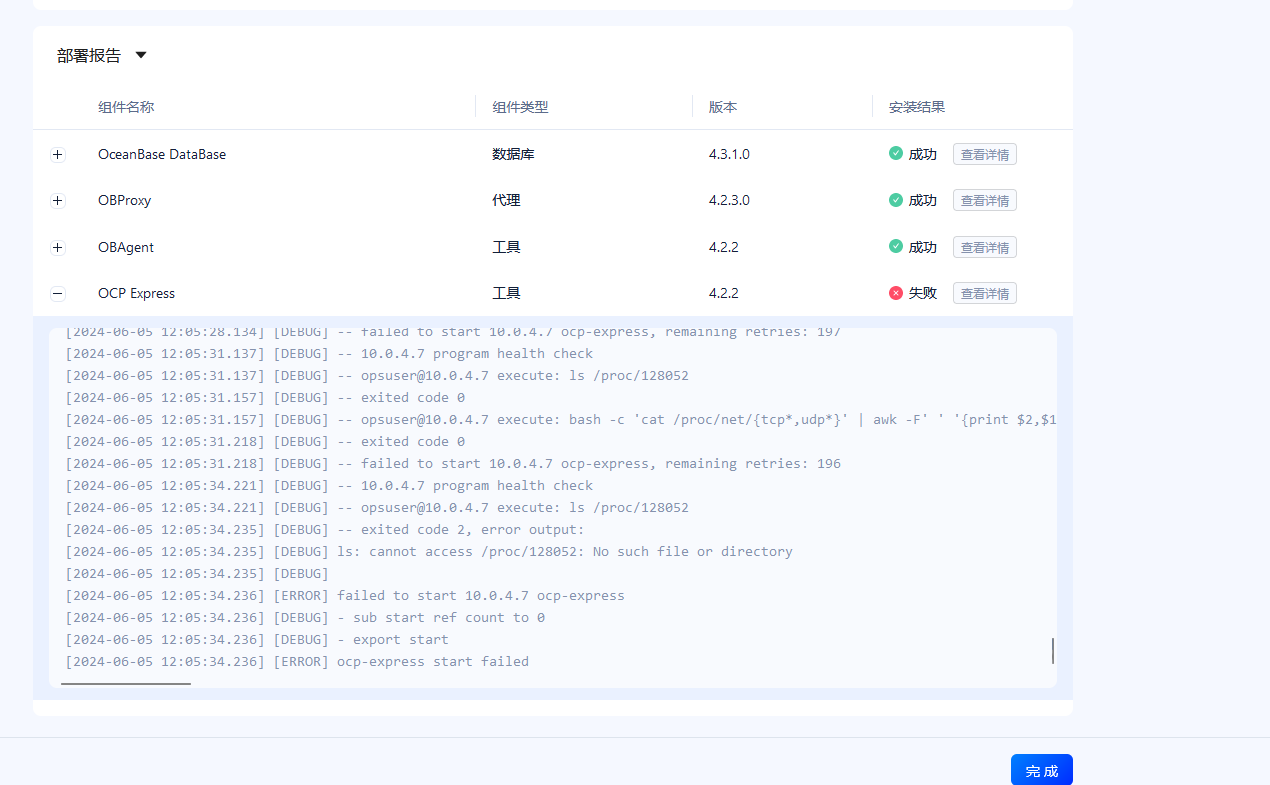The height and width of the screenshot is (785, 1270).
Task: Select the OBAgent component name
Action: pyautogui.click(x=126, y=247)
